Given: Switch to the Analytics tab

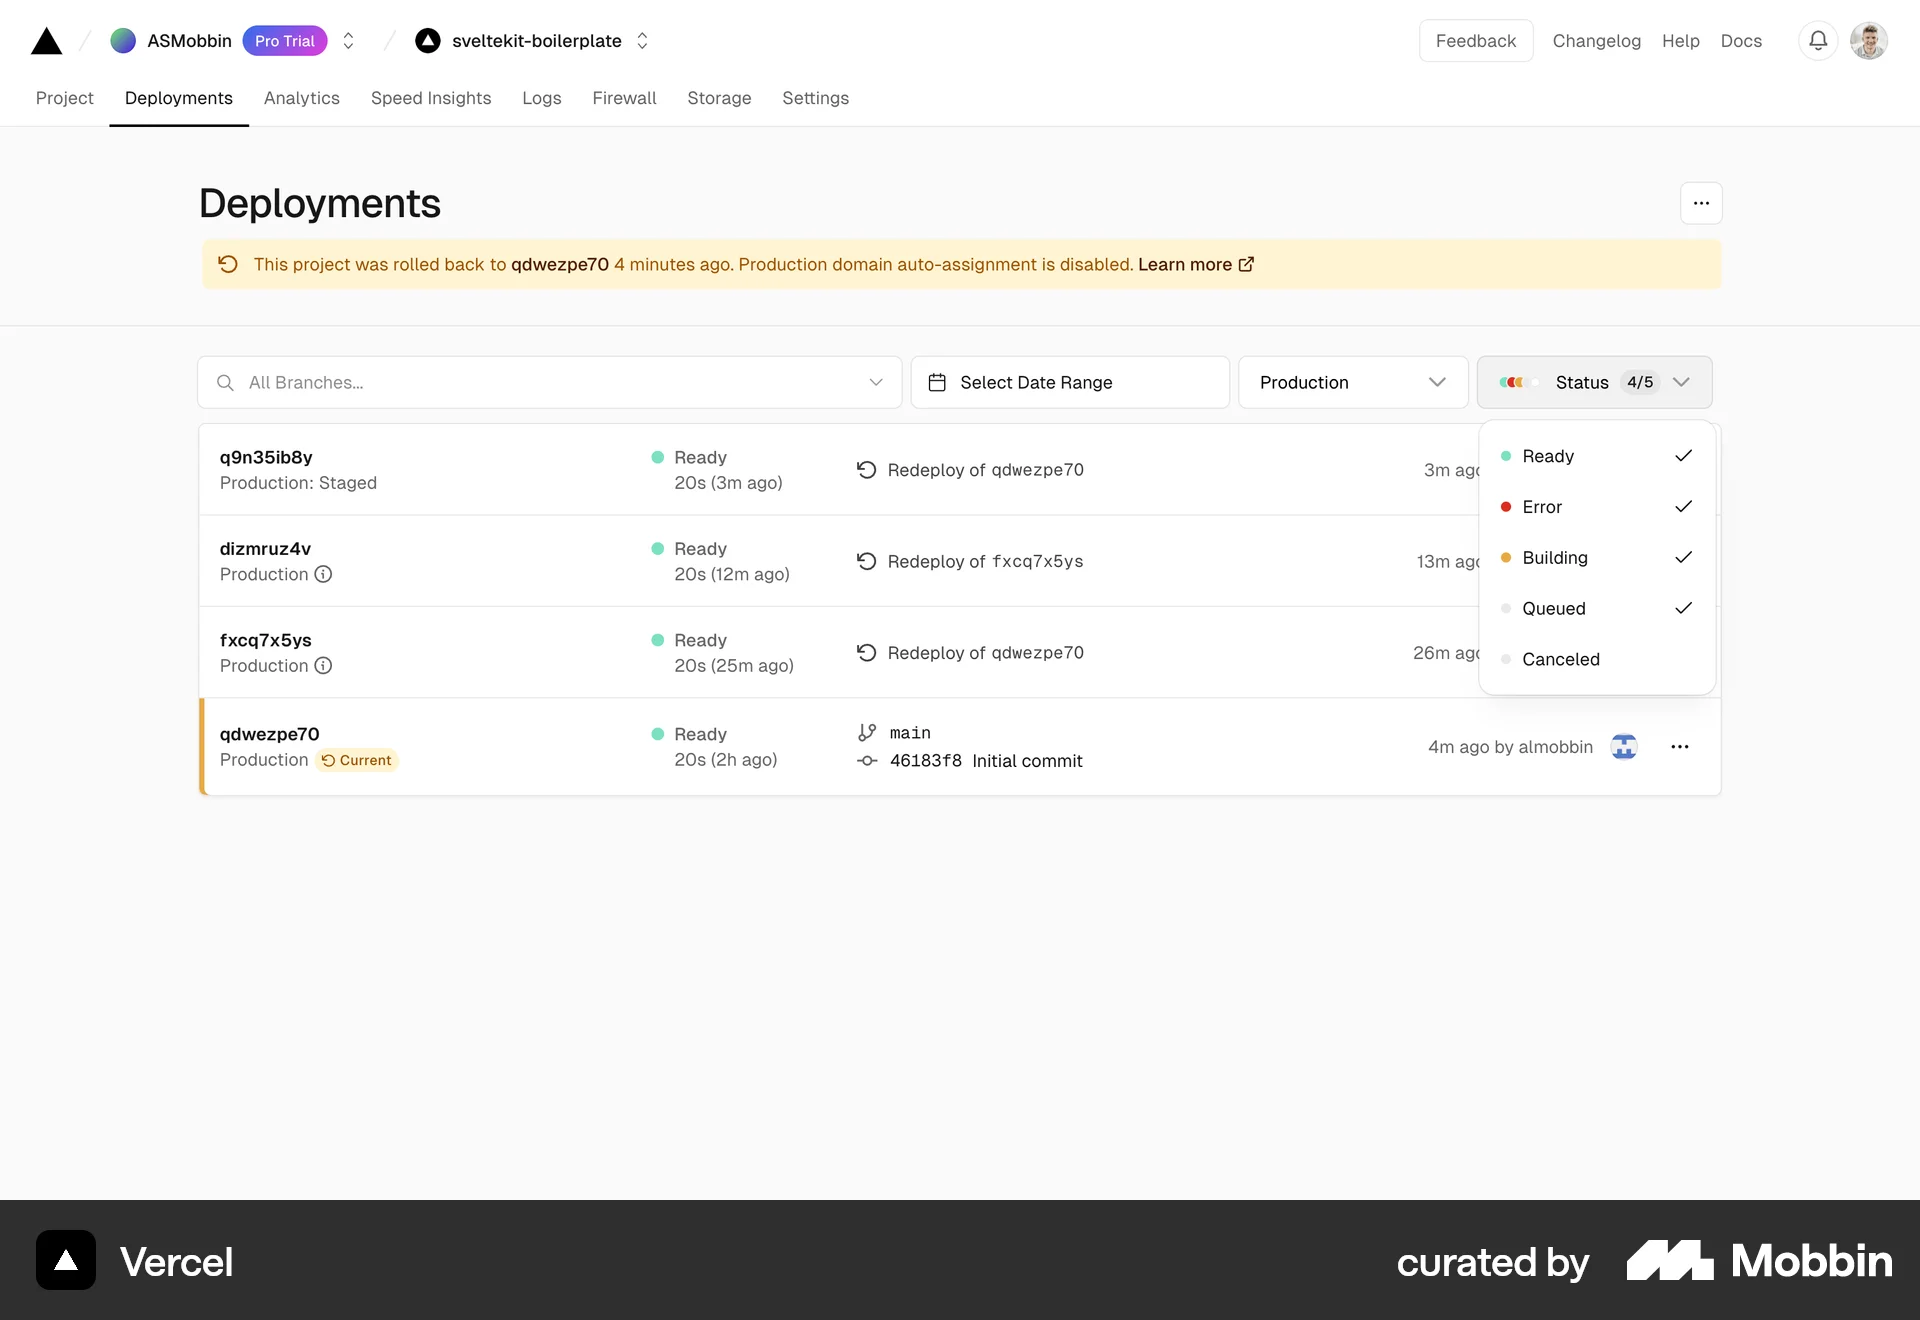Looking at the screenshot, I should coord(301,98).
